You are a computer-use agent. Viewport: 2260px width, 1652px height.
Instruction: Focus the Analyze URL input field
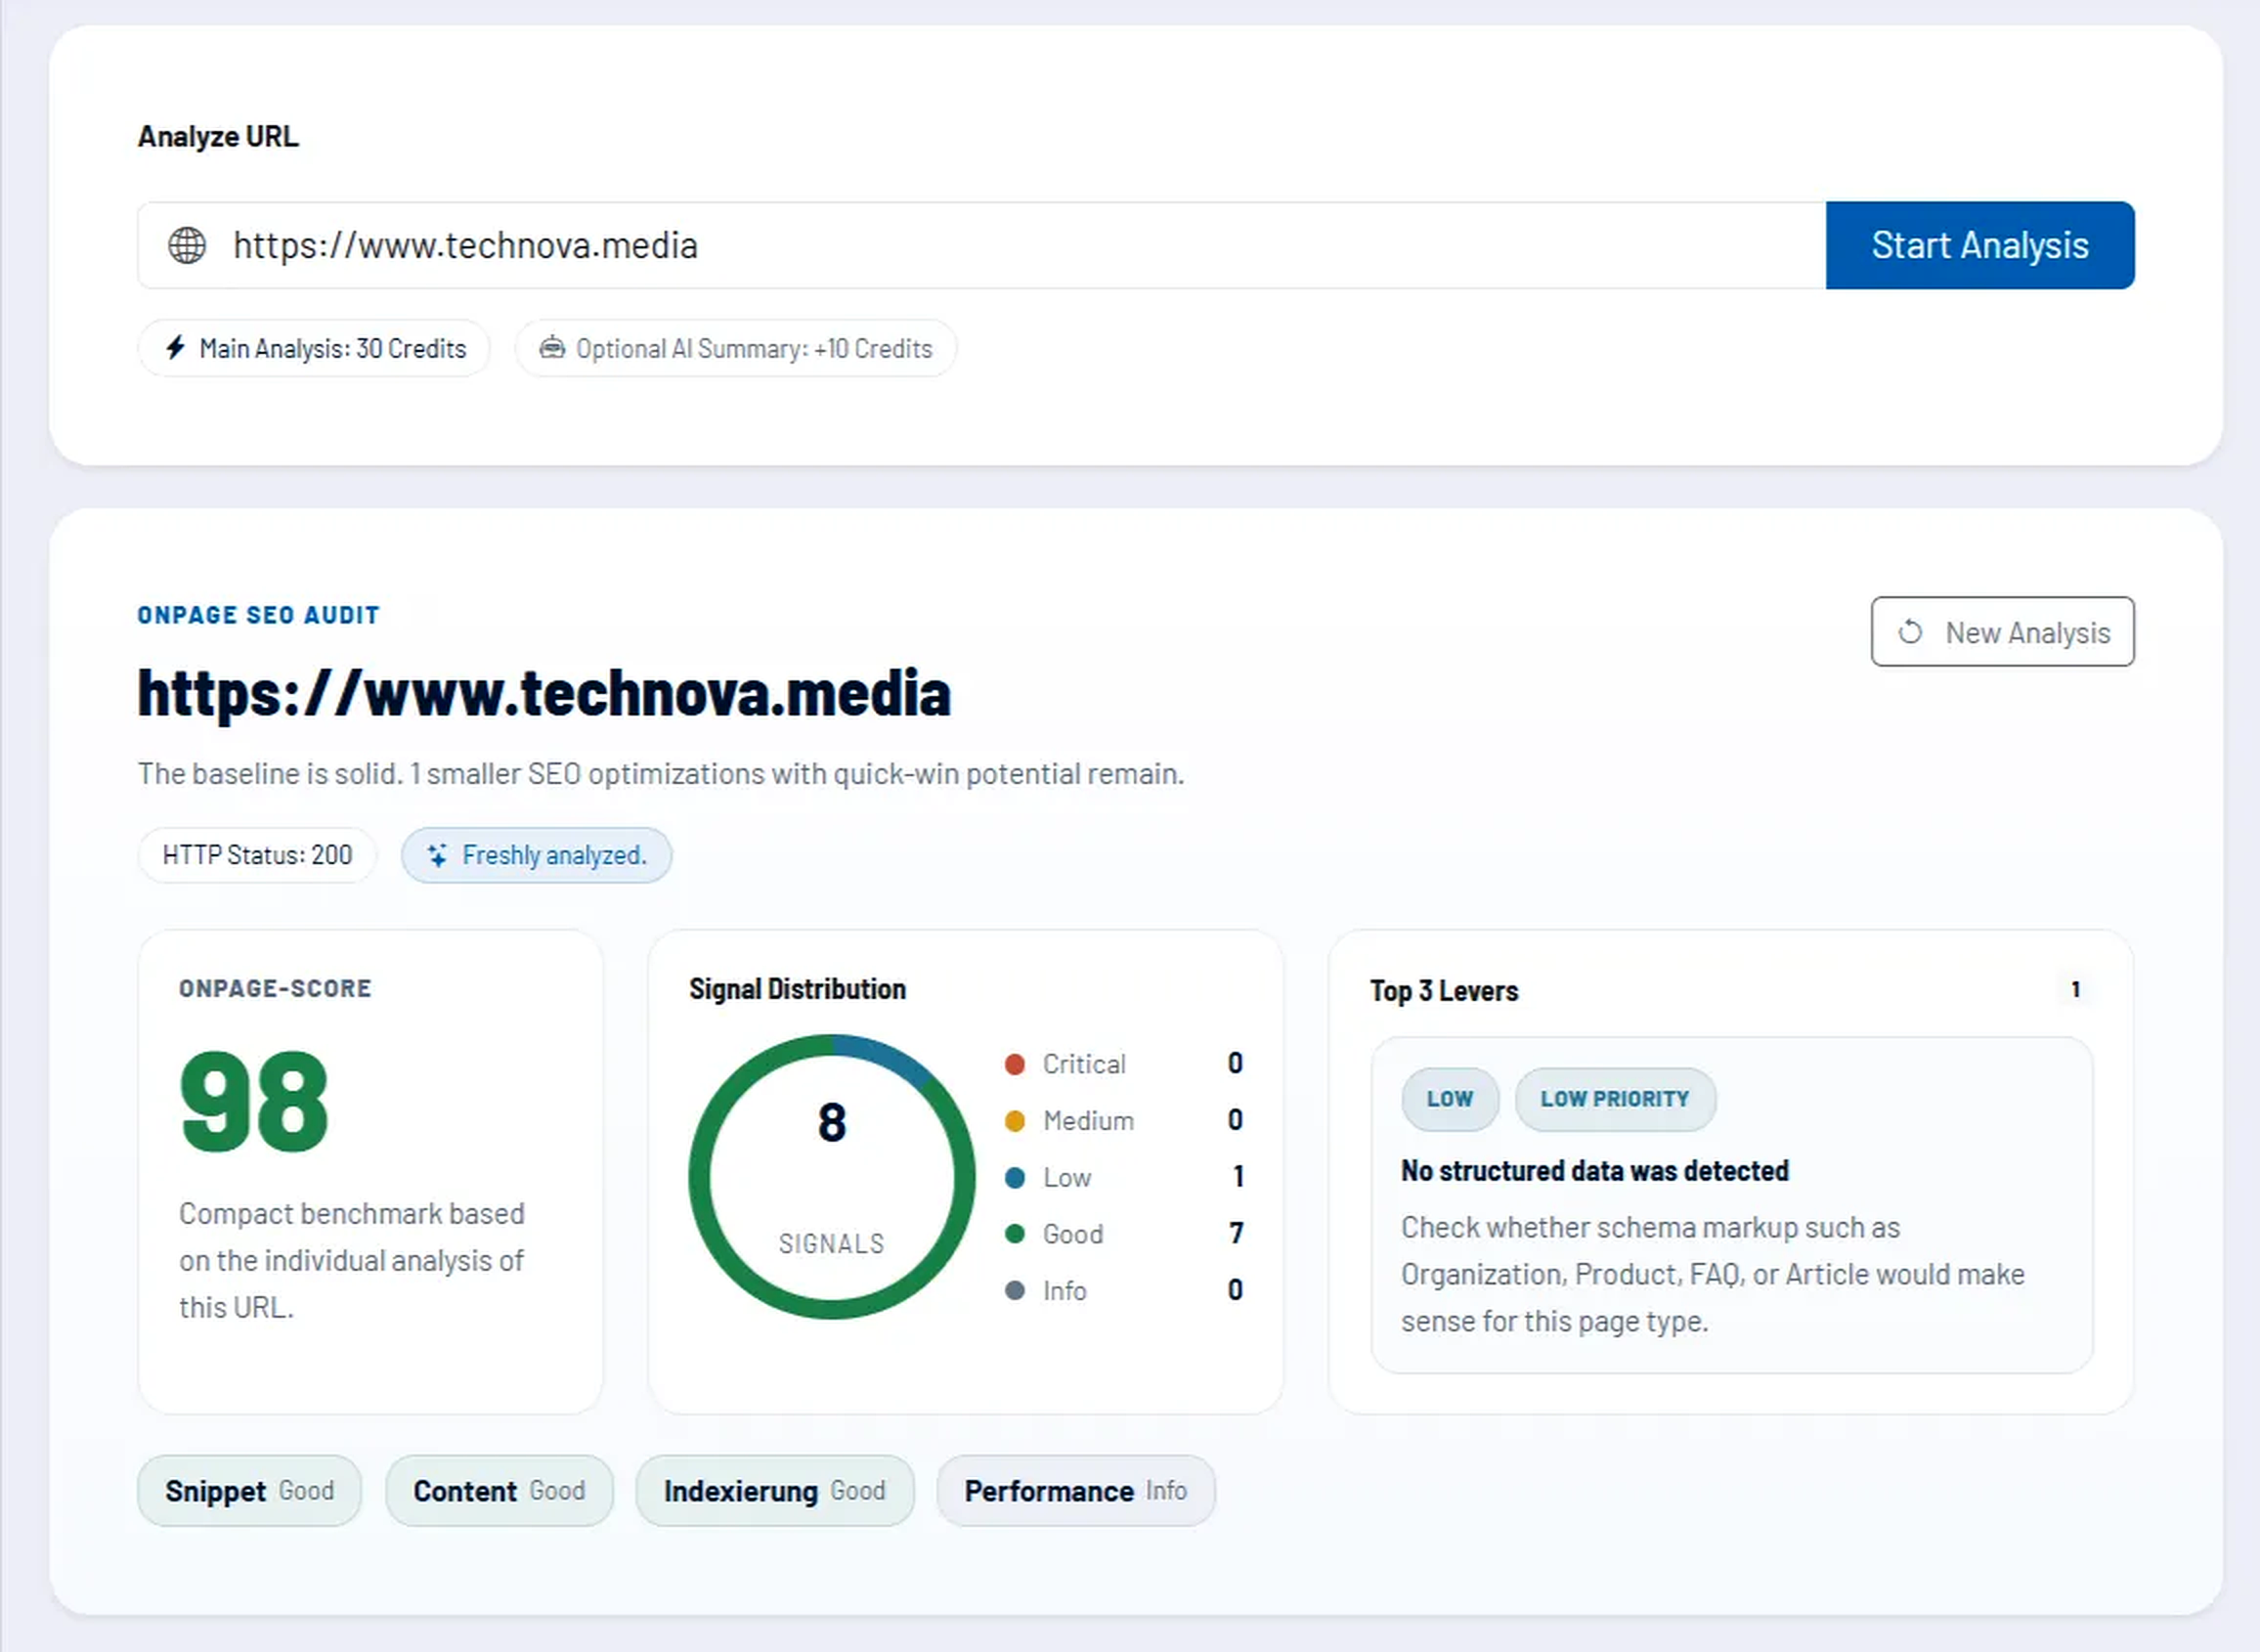[982, 245]
